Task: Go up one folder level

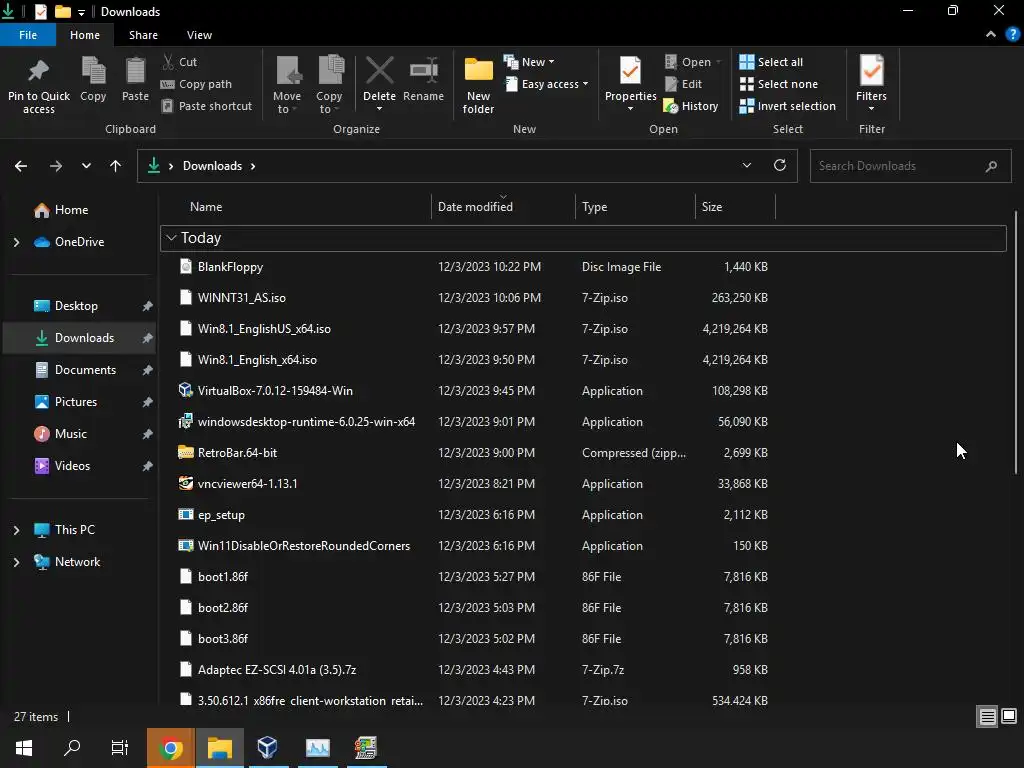Action: pyautogui.click(x=116, y=166)
